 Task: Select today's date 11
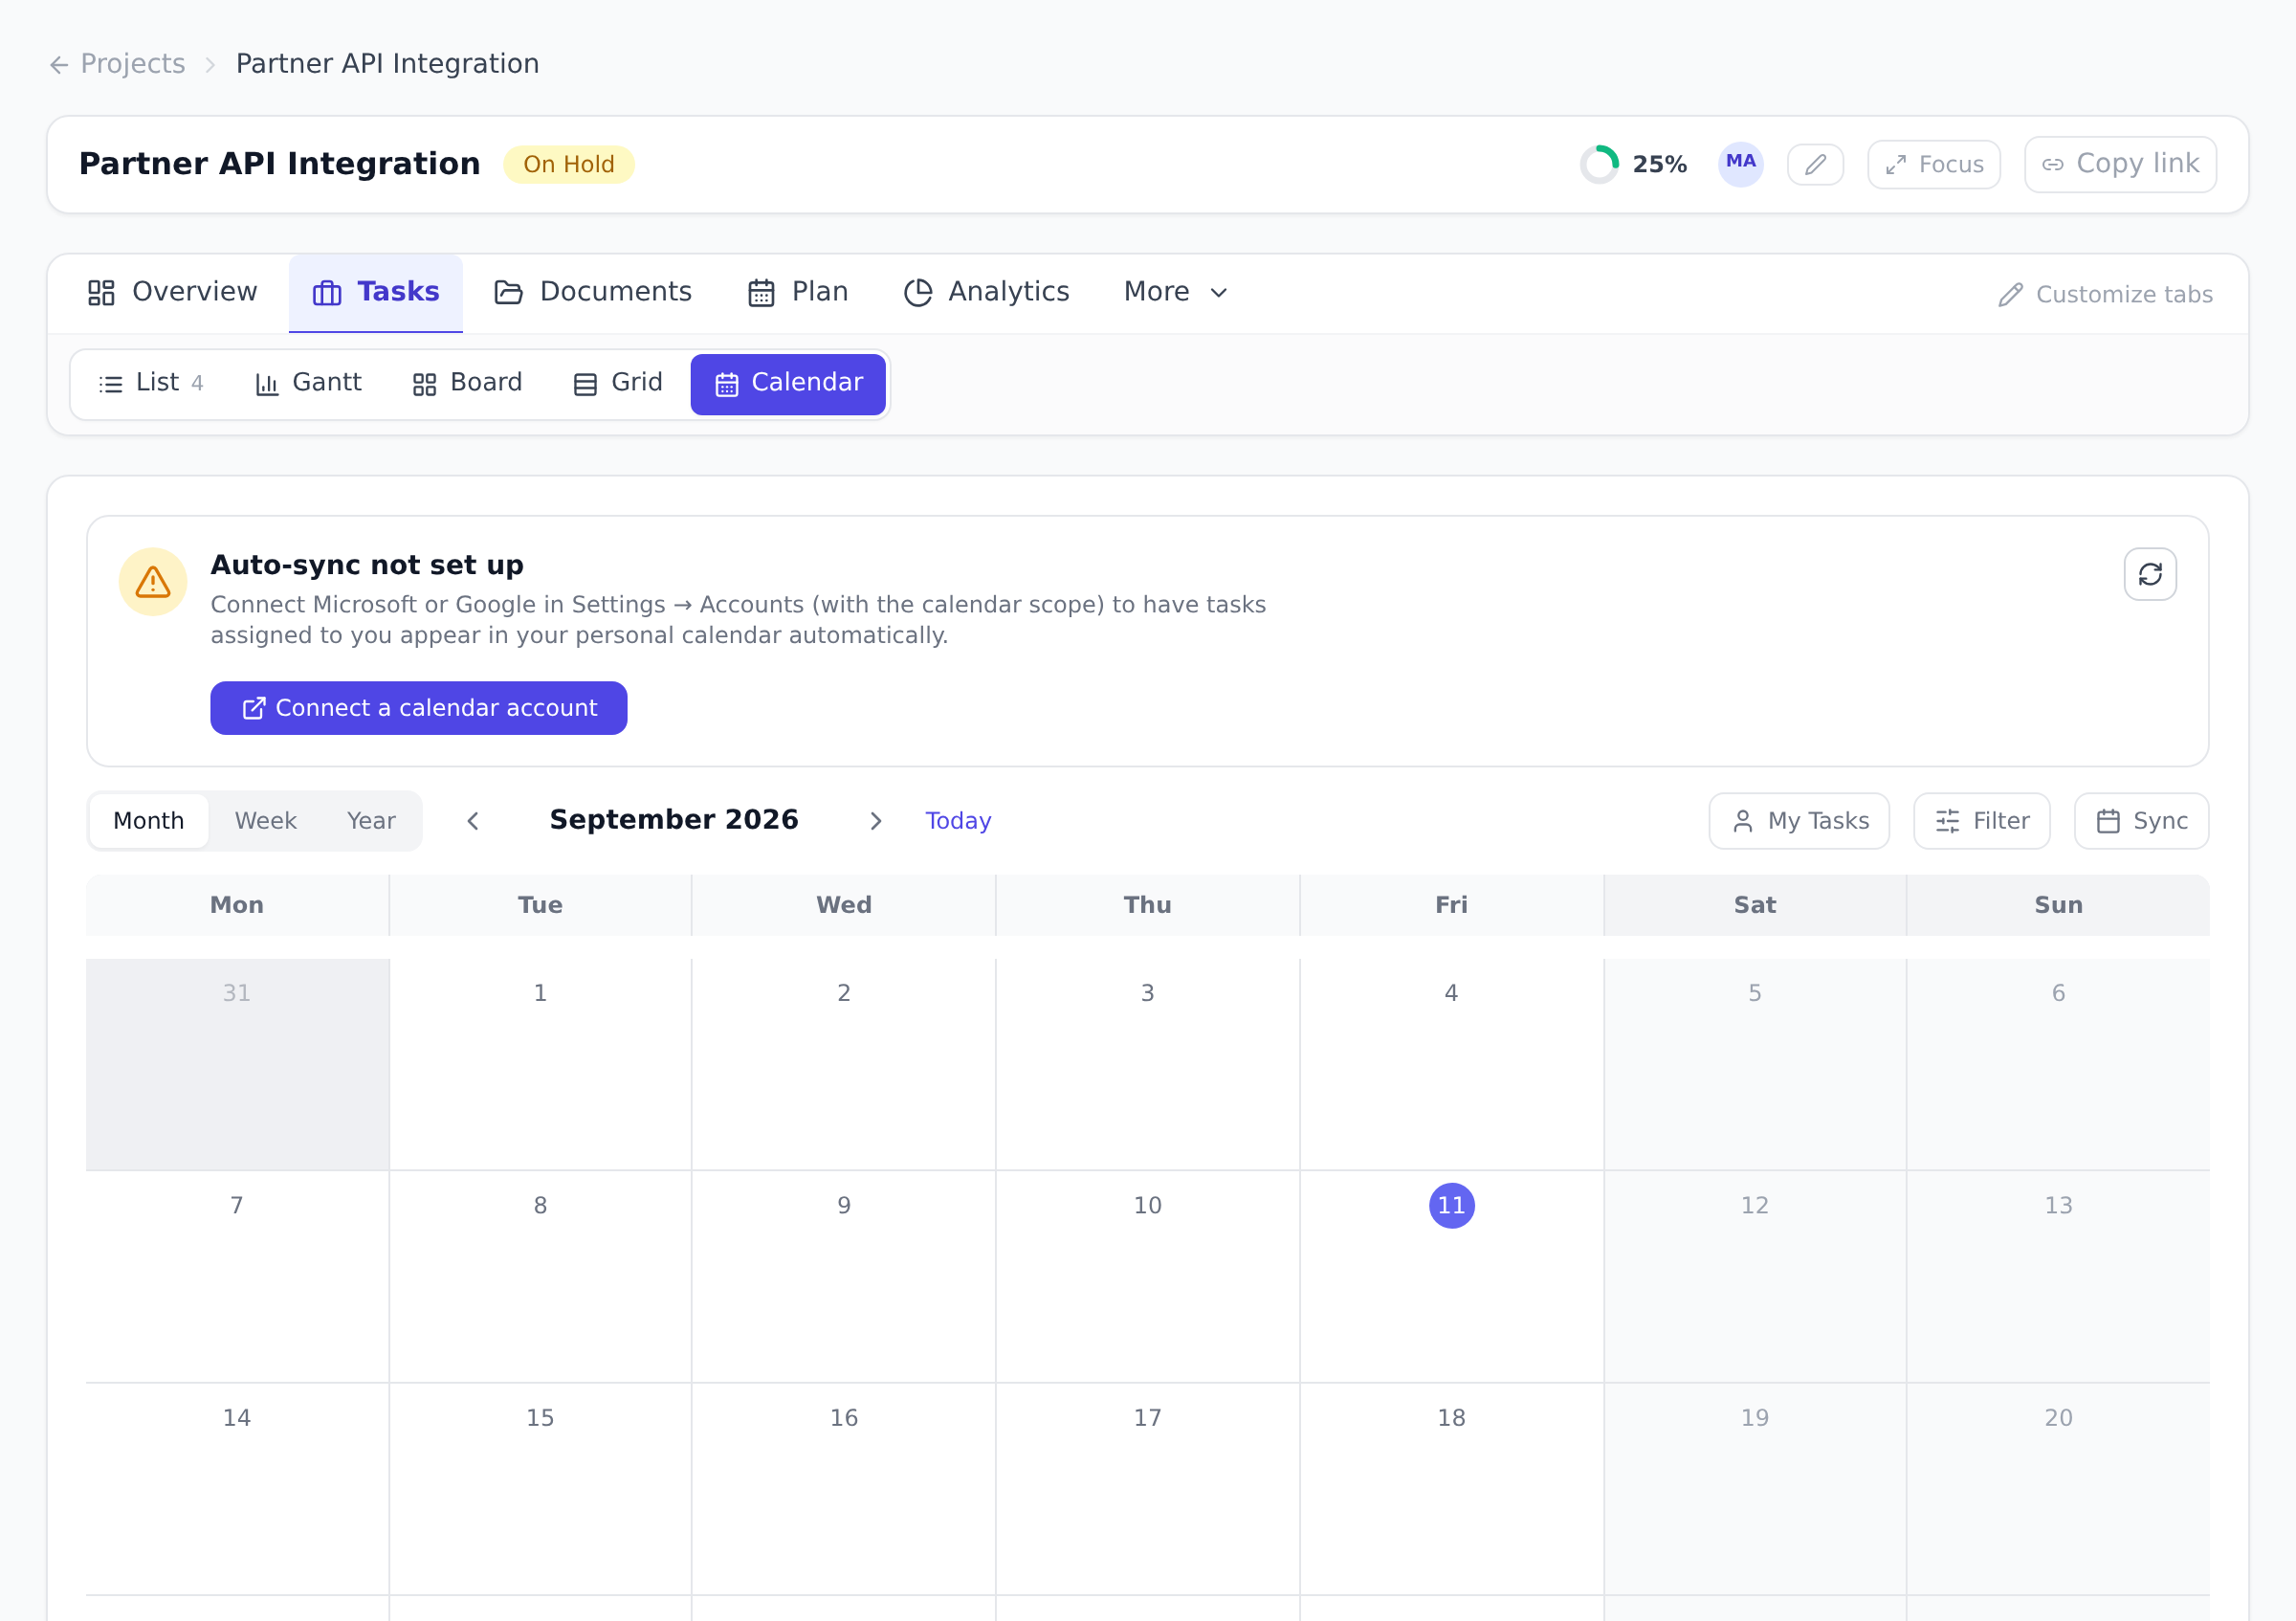pyautogui.click(x=1451, y=1205)
